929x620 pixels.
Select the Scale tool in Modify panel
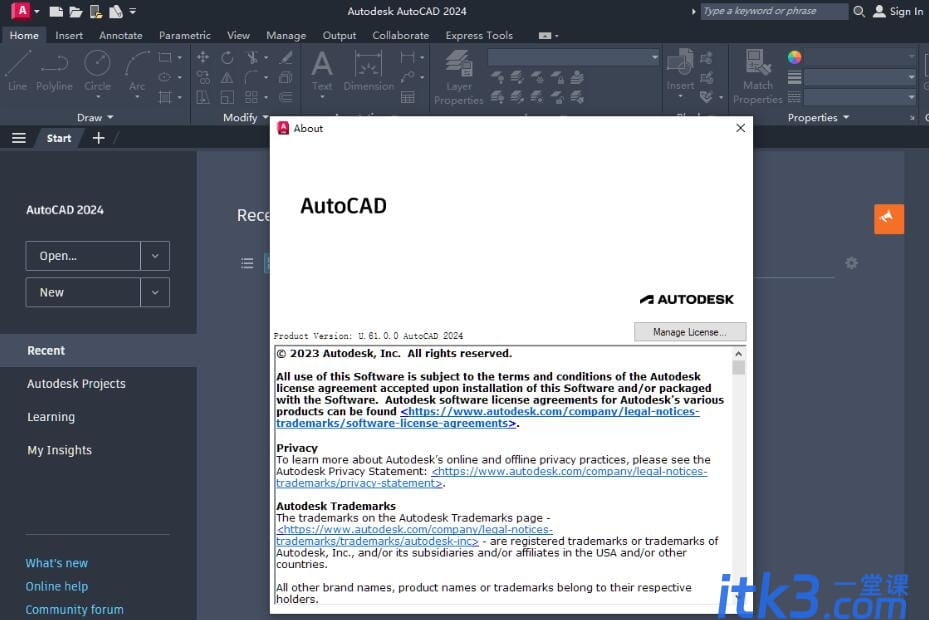tap(227, 97)
